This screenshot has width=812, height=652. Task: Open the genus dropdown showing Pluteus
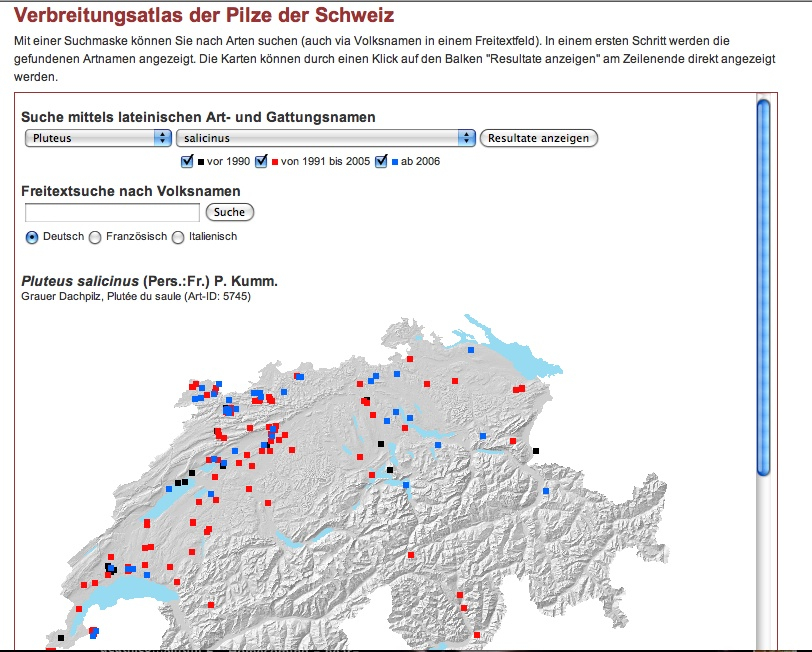[x=98, y=138]
